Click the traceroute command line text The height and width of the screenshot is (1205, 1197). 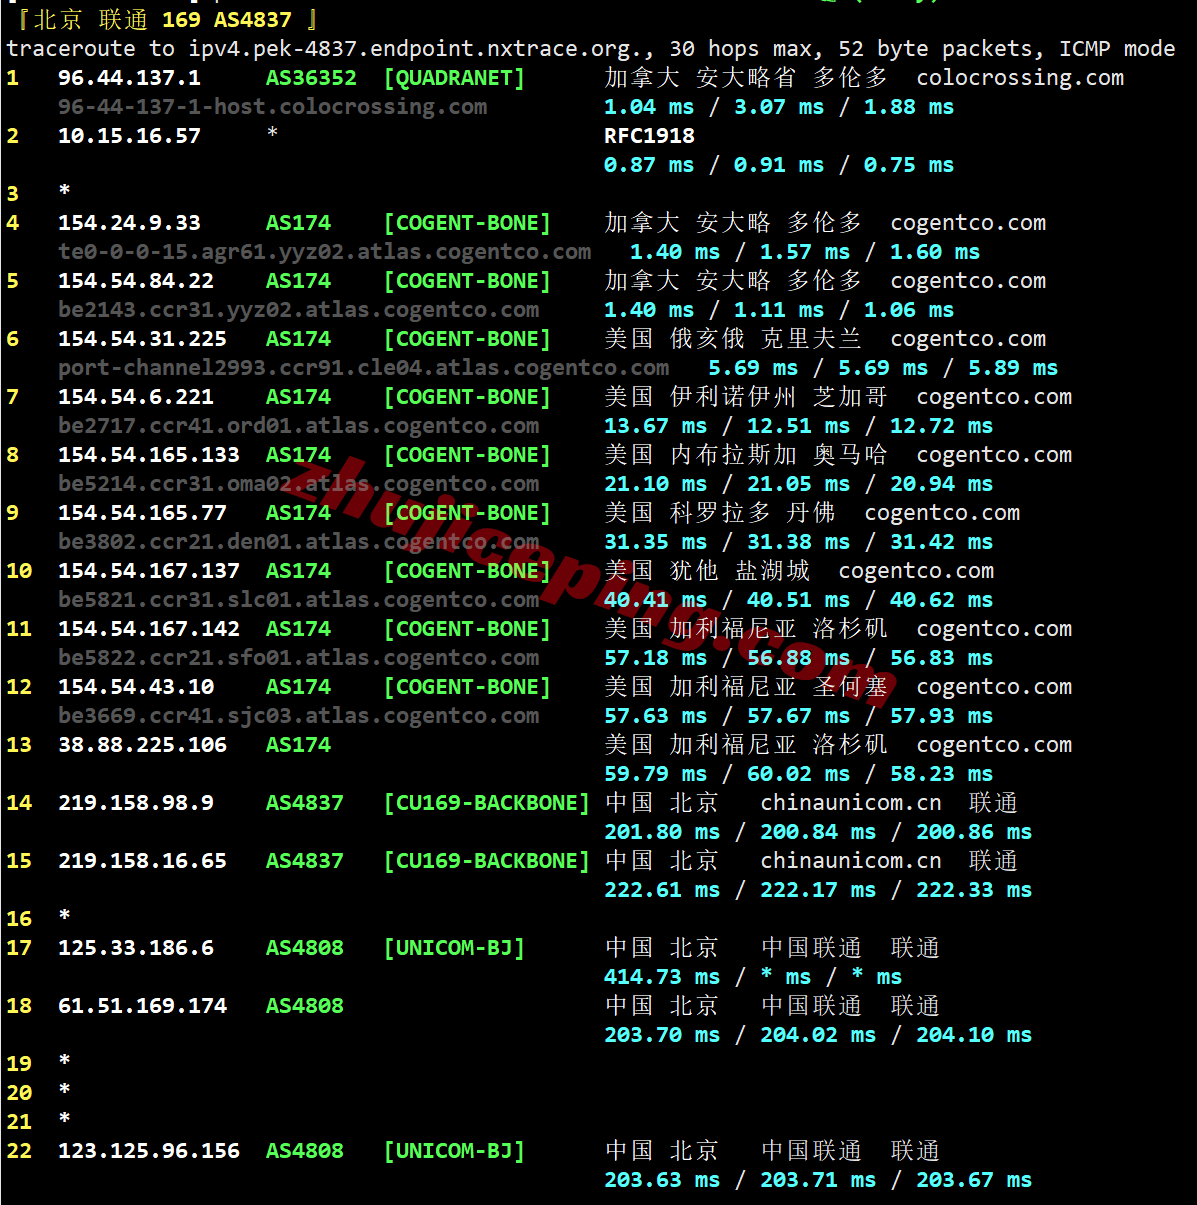[591, 49]
